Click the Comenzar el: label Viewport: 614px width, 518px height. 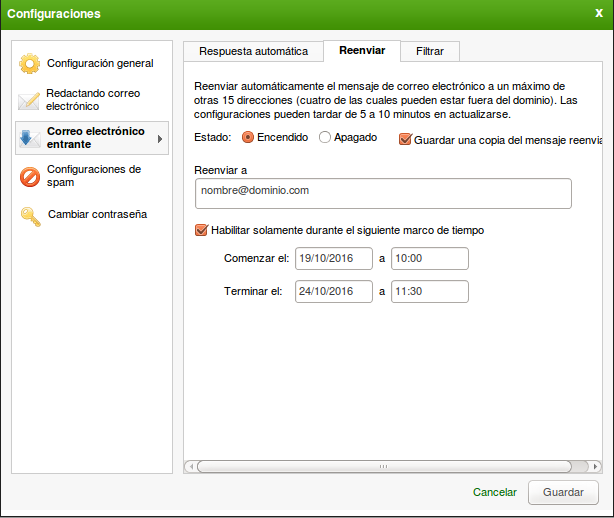(x=256, y=258)
